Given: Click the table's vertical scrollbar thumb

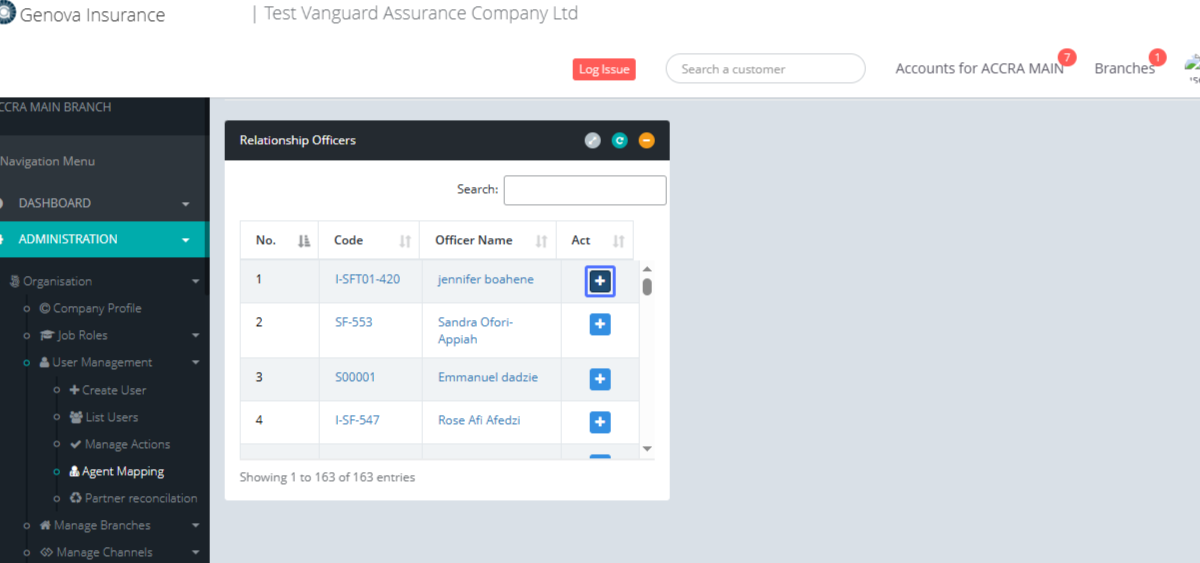Looking at the screenshot, I should (647, 287).
